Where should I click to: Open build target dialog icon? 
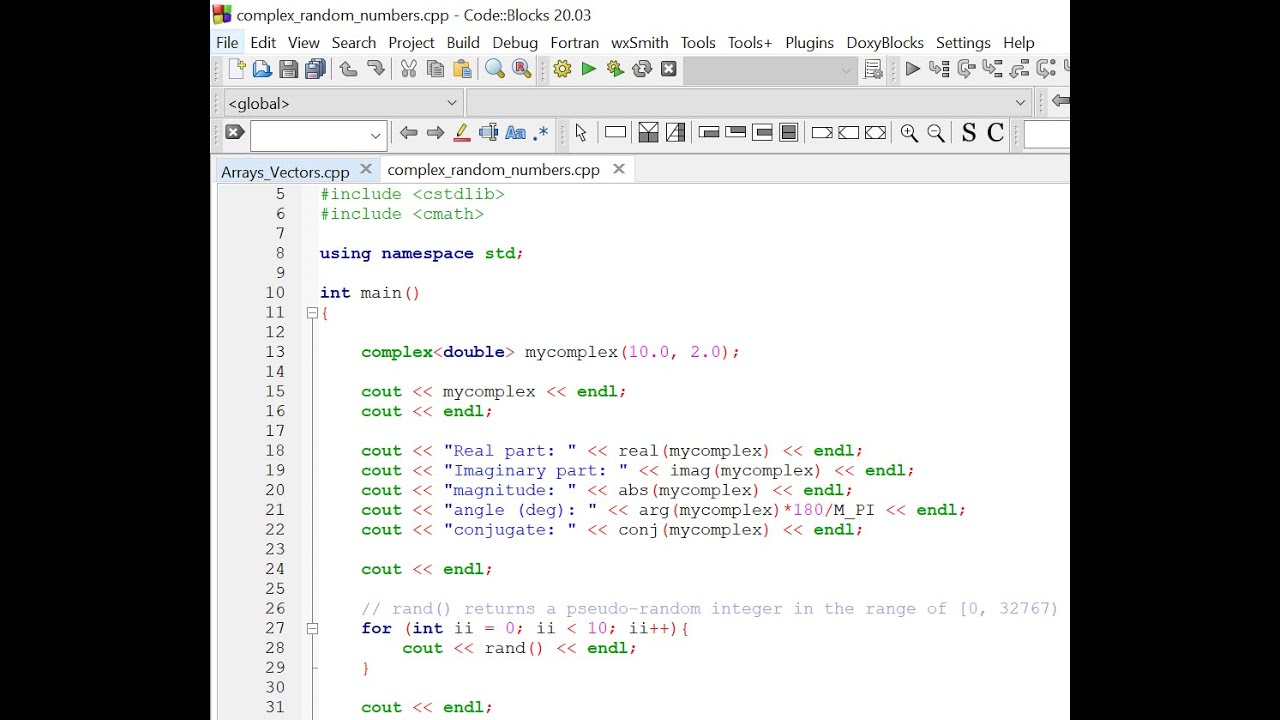[873, 69]
